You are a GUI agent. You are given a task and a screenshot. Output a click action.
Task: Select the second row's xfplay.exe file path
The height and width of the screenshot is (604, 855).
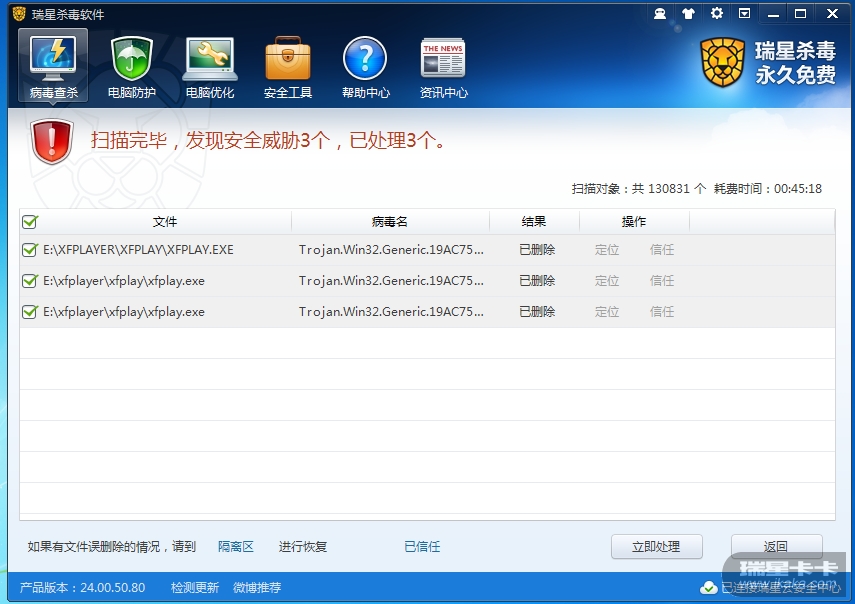click(x=124, y=281)
